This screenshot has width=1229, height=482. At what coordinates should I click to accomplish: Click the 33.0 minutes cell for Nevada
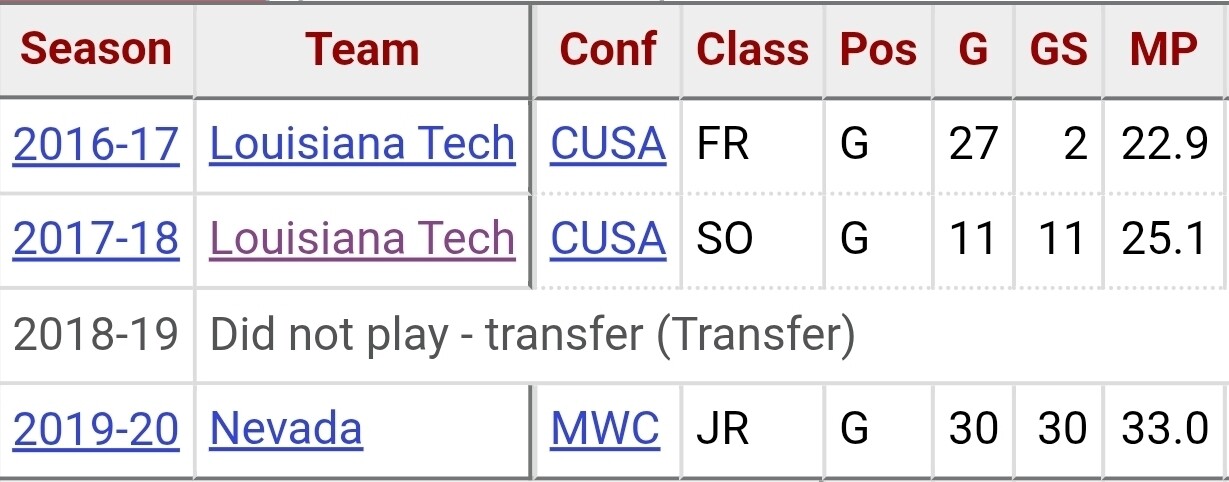click(x=1165, y=429)
